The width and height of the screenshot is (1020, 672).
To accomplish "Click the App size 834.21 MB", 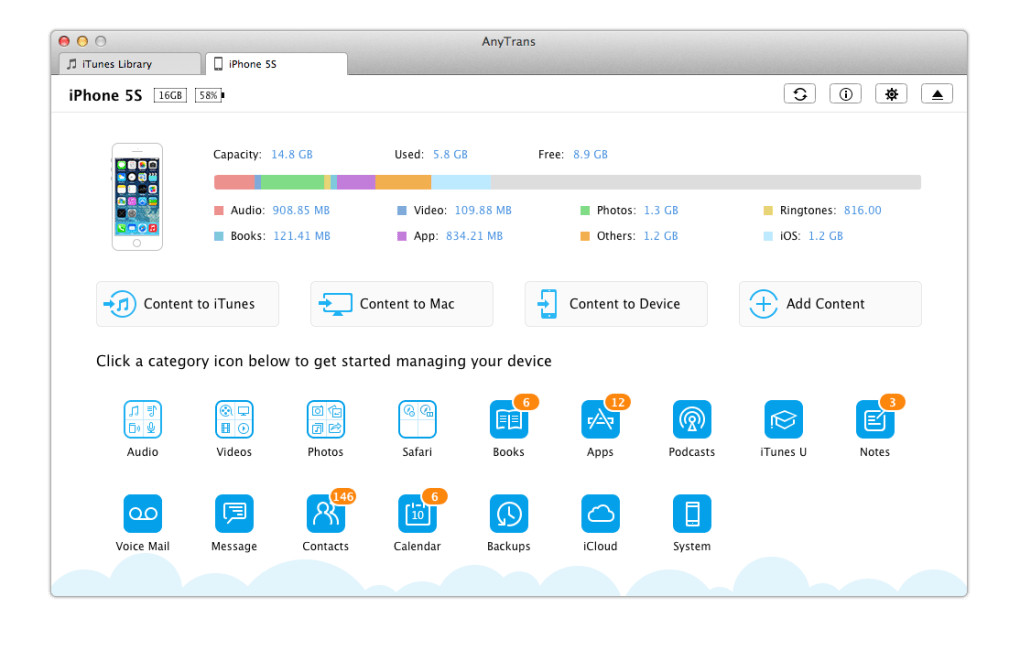I will 474,236.
